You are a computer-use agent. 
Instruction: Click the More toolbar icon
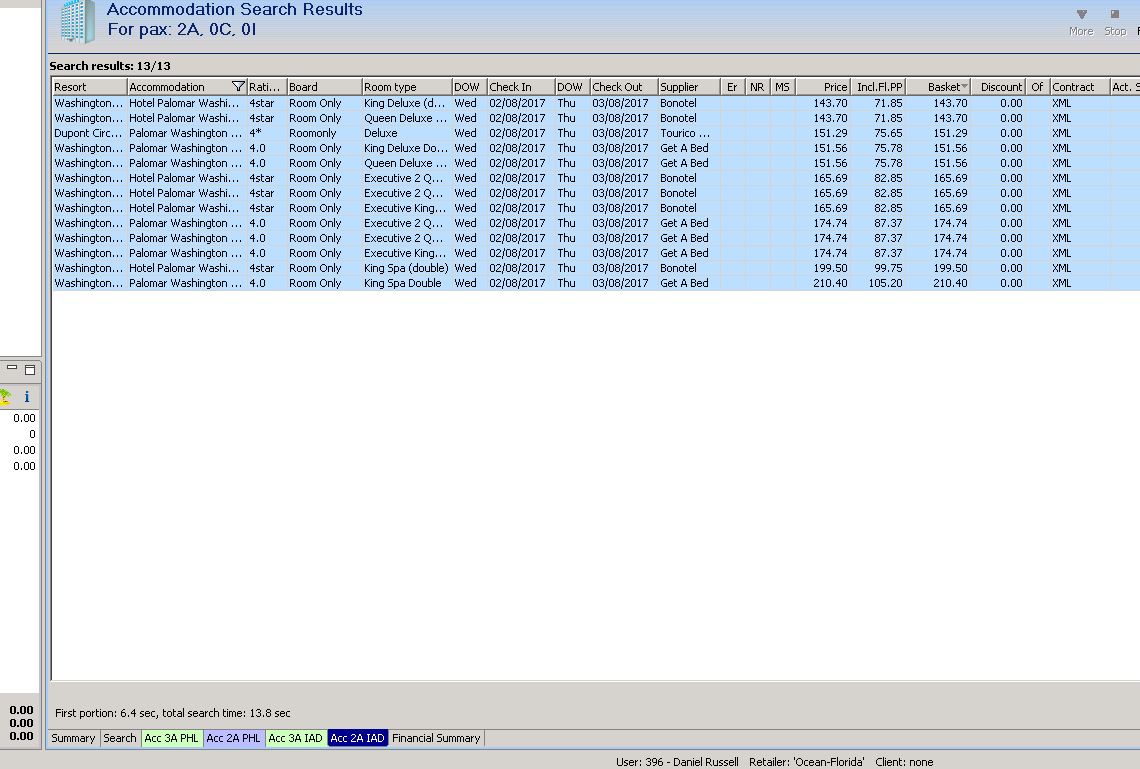pos(1081,22)
